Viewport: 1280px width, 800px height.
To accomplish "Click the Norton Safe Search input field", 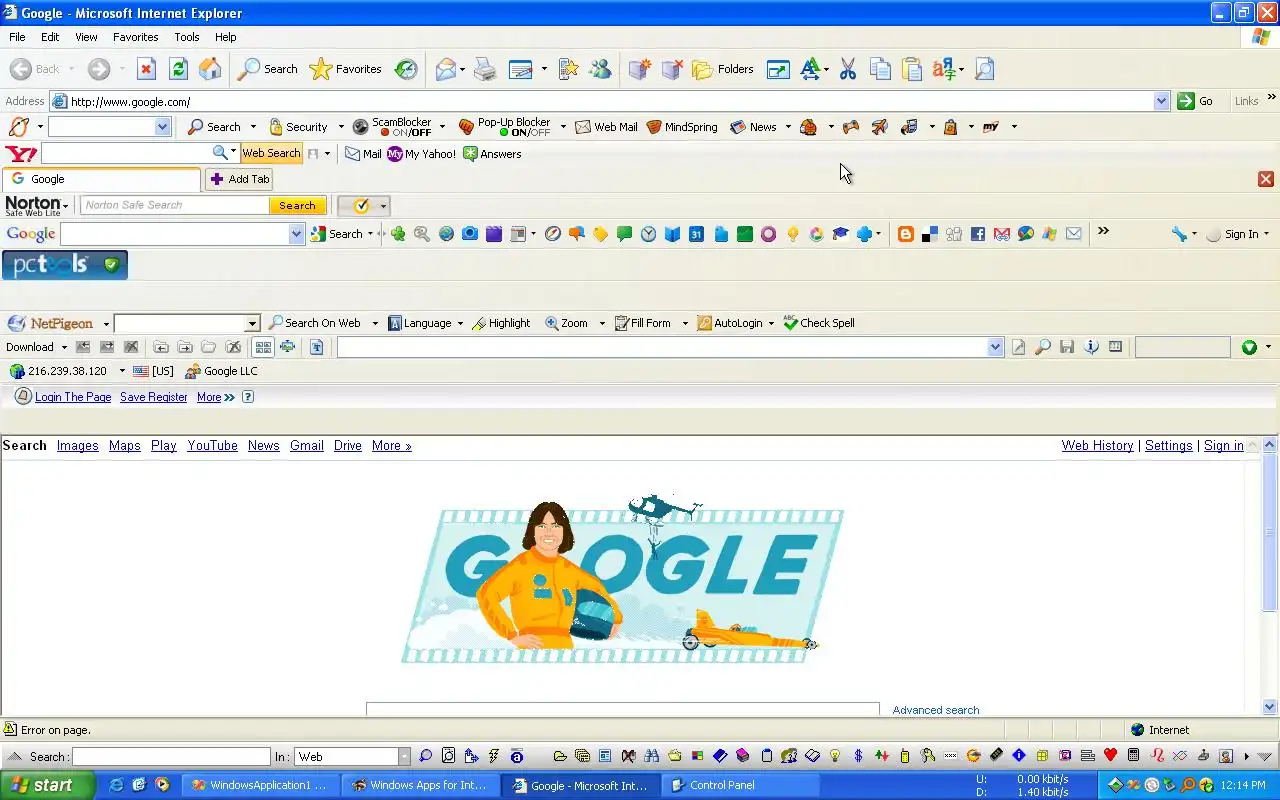I will (175, 206).
